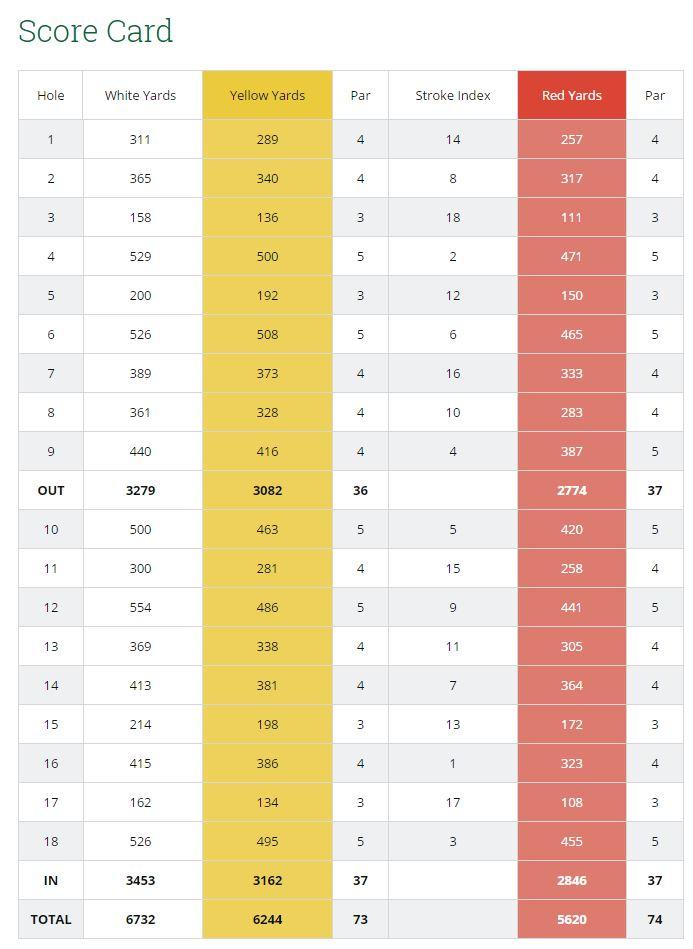
Task: Select hole 17 red yards cell 108
Action: coord(571,803)
